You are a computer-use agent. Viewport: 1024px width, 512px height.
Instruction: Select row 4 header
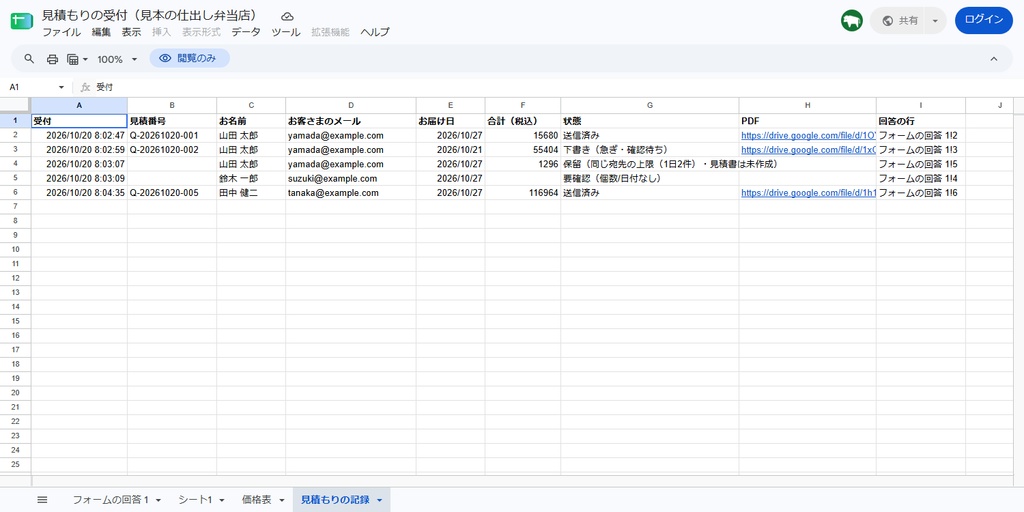15,164
